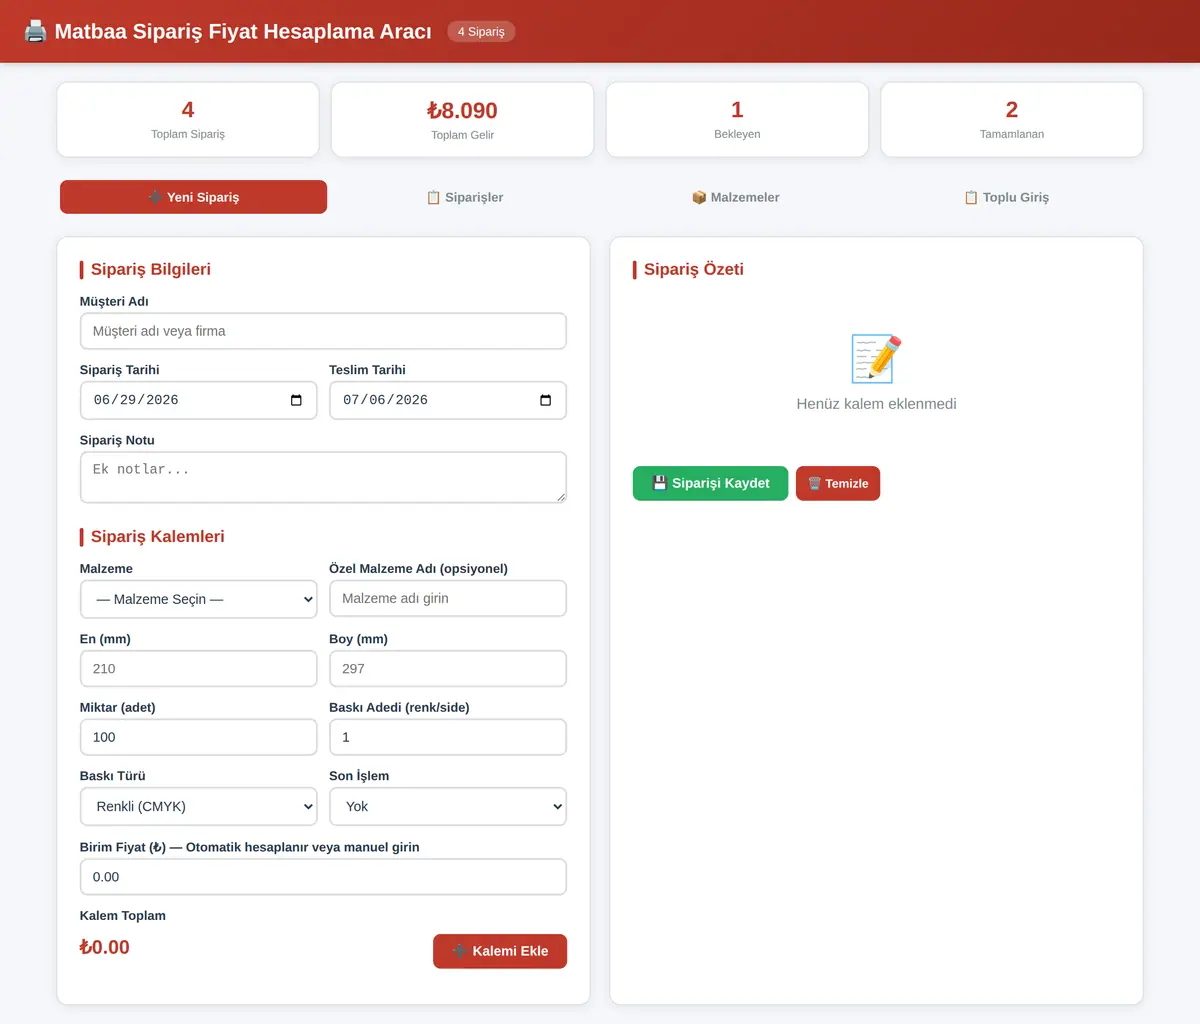Click the 'Sipariş Kalemleri' section heading

click(158, 537)
